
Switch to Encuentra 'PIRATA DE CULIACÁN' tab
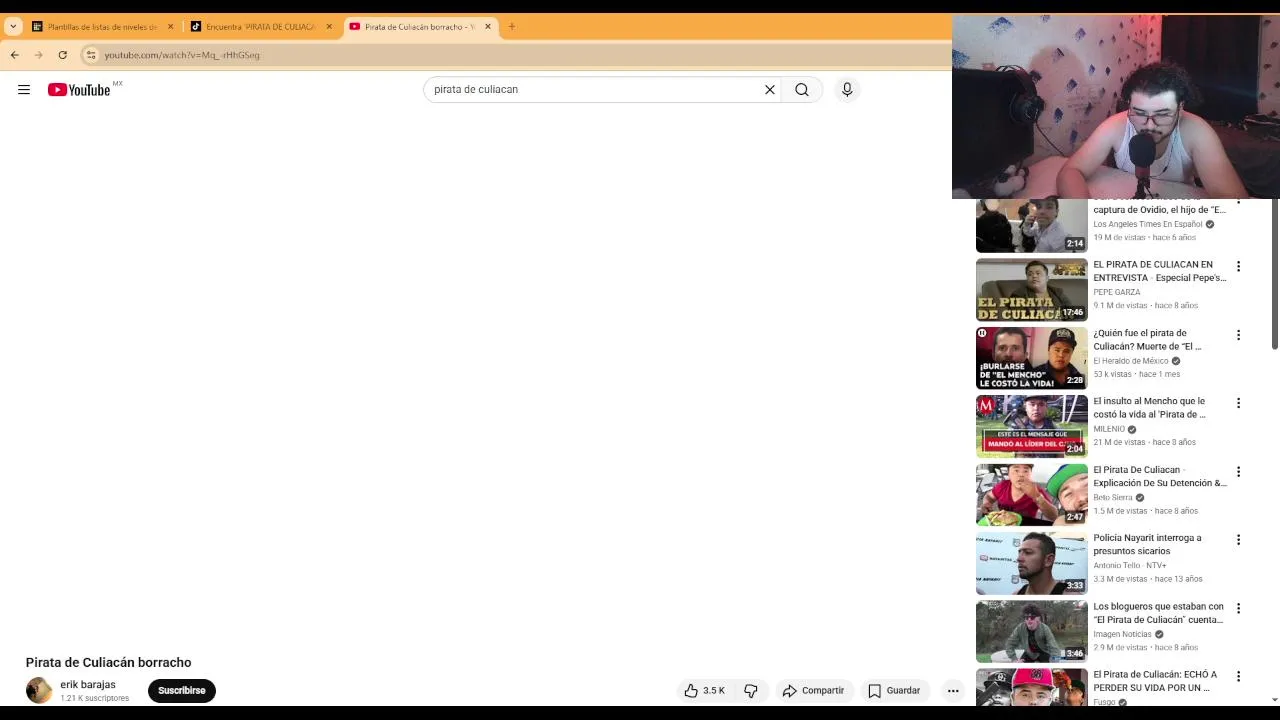[260, 27]
